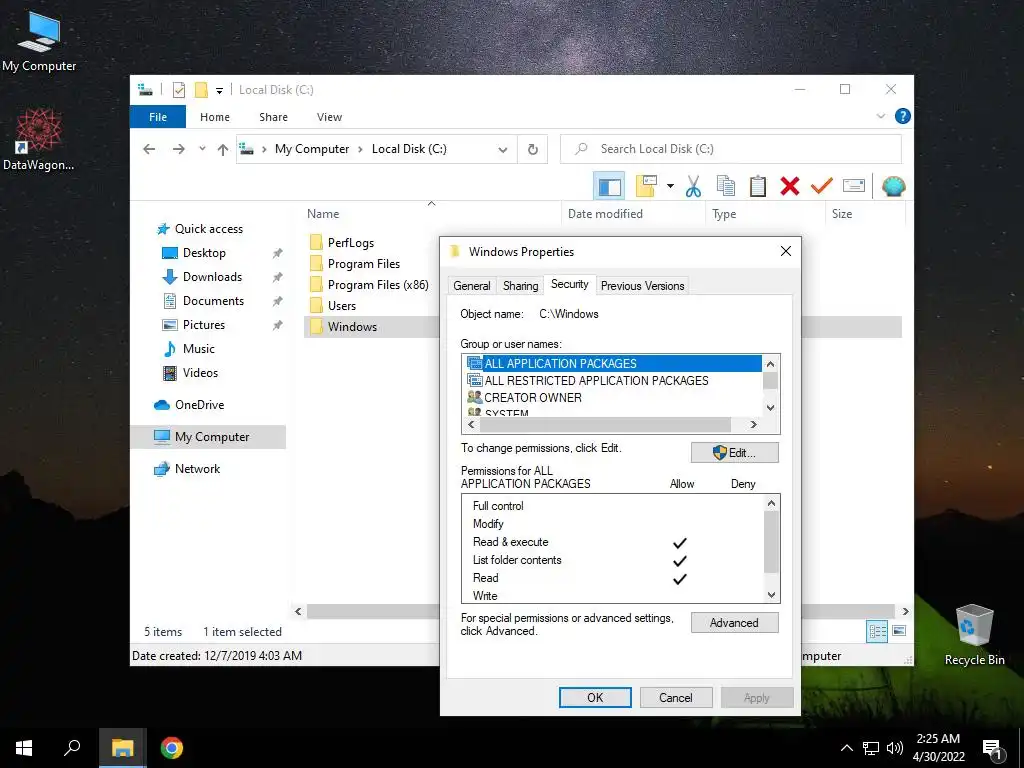
Task: Select the Program Files (x86) folder
Action: tap(377, 285)
